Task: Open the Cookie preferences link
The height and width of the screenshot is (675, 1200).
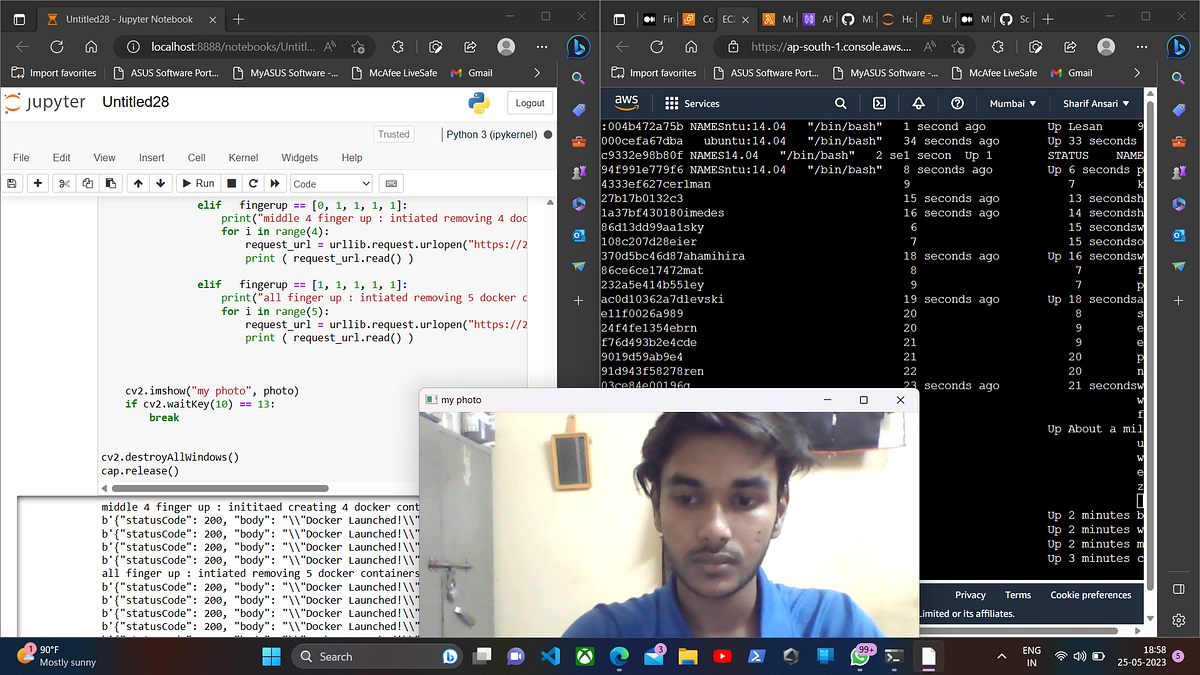Action: [x=1090, y=594]
